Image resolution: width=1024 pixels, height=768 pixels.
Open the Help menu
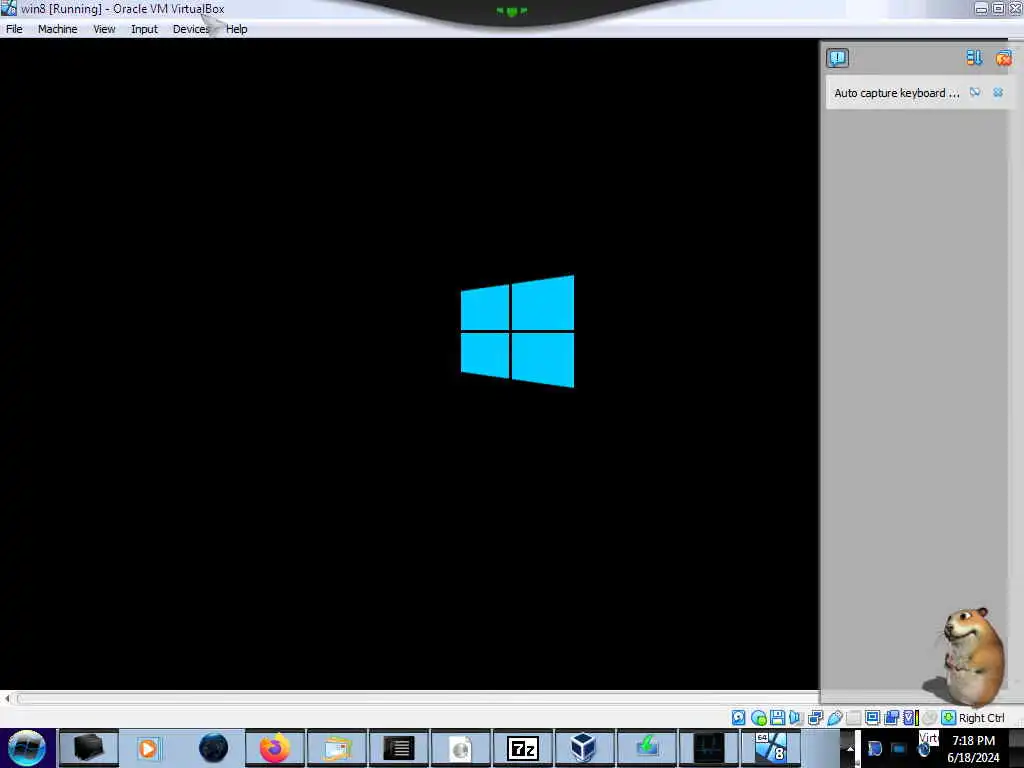236,29
